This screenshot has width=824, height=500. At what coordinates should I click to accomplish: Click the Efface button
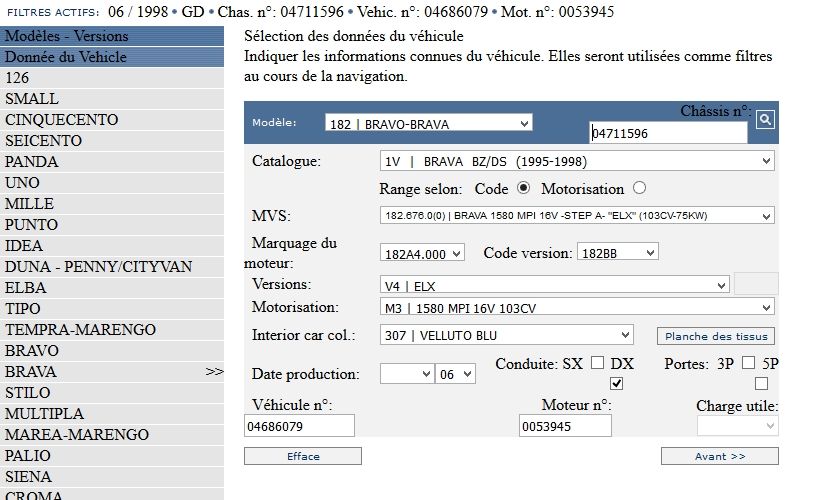click(x=303, y=456)
